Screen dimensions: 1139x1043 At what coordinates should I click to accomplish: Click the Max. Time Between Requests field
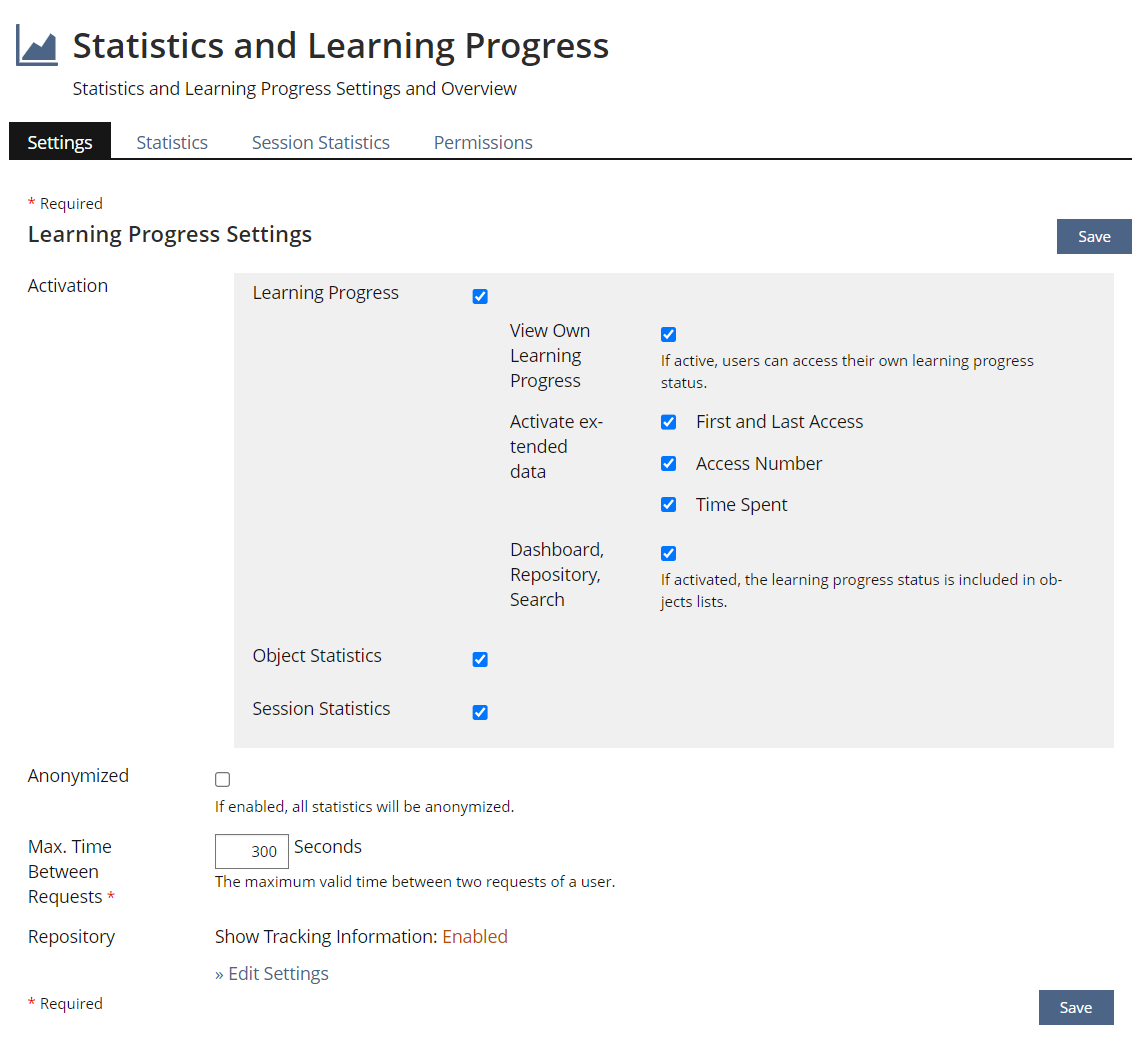(252, 852)
